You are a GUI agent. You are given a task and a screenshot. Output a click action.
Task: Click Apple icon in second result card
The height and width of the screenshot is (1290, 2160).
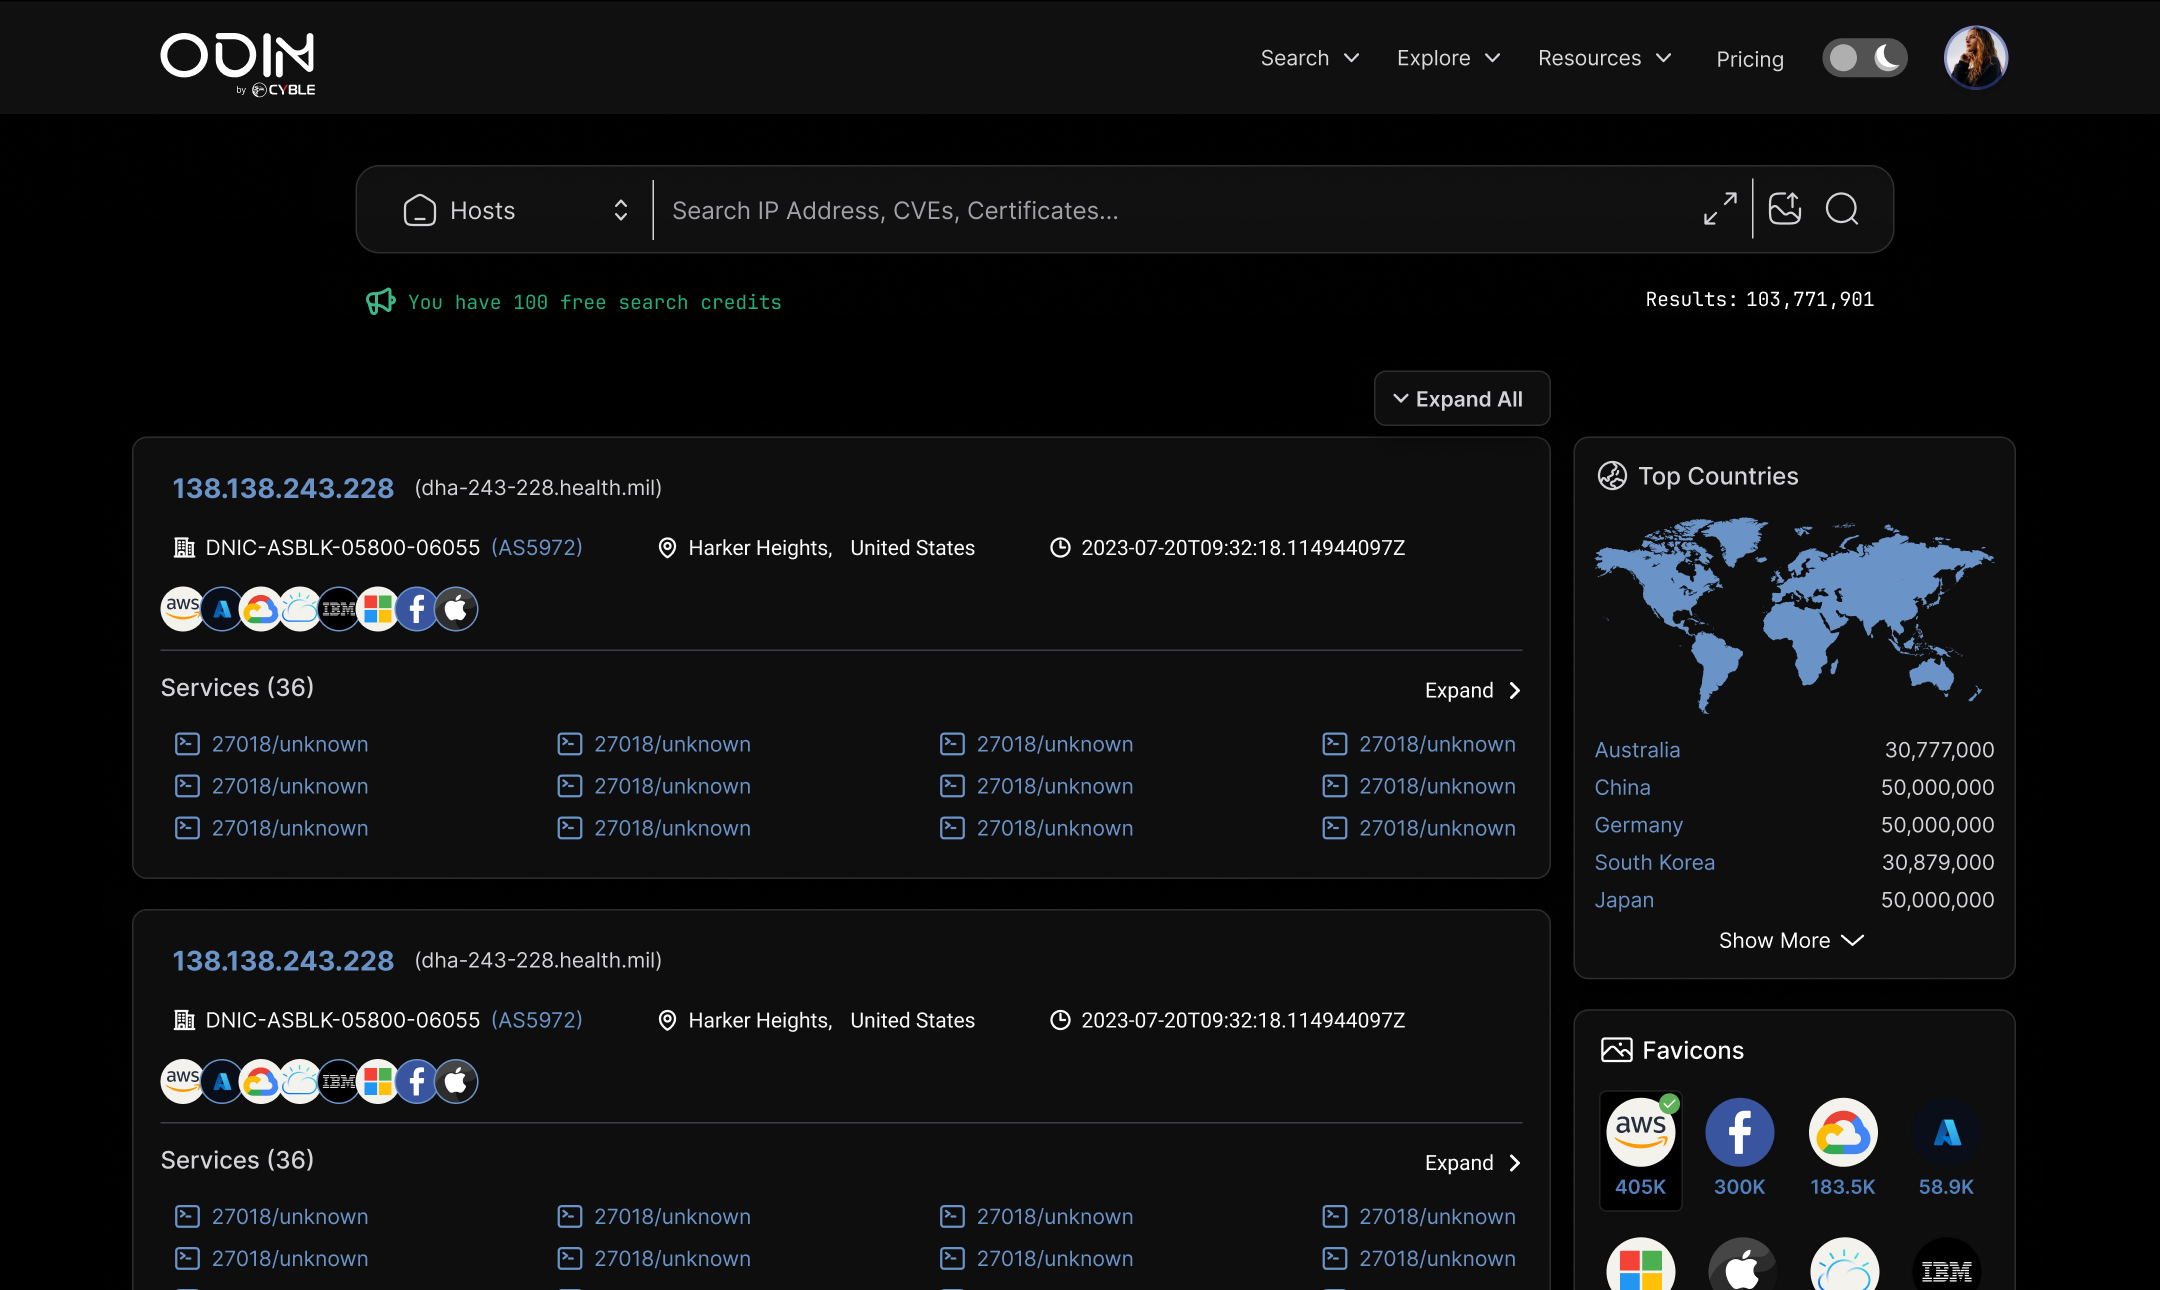(456, 1081)
